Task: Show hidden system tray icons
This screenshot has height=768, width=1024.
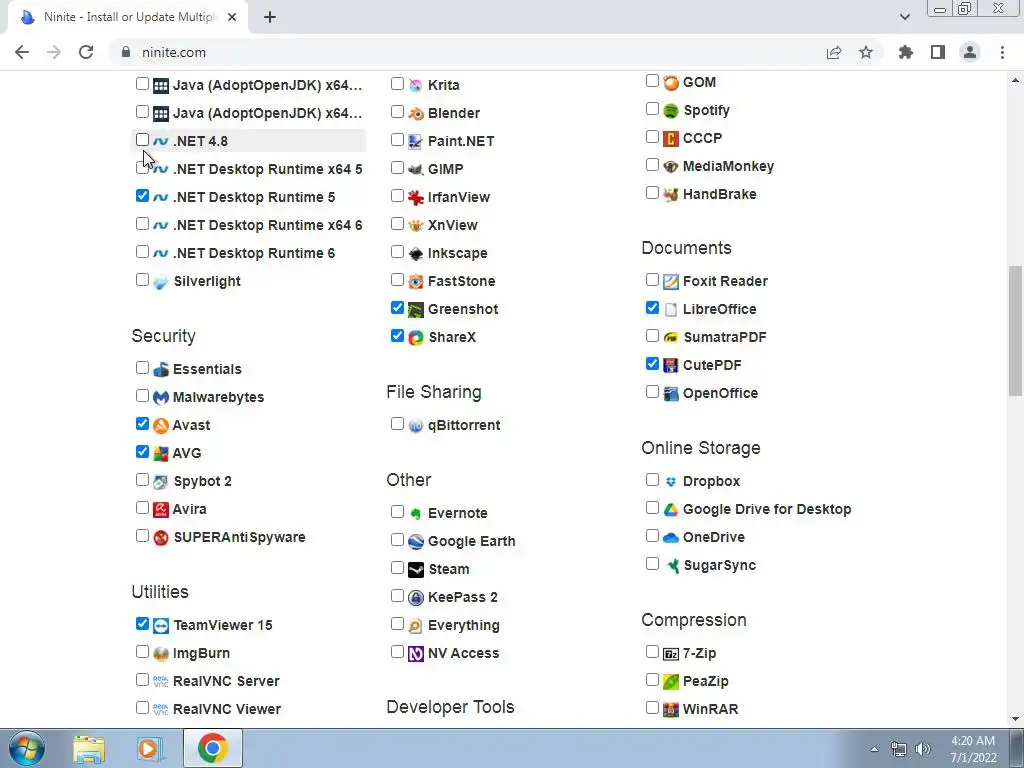Action: 874,749
